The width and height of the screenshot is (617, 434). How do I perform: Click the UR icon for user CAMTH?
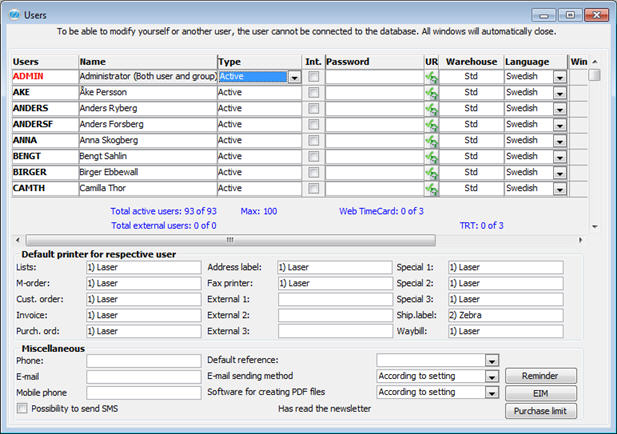point(432,189)
